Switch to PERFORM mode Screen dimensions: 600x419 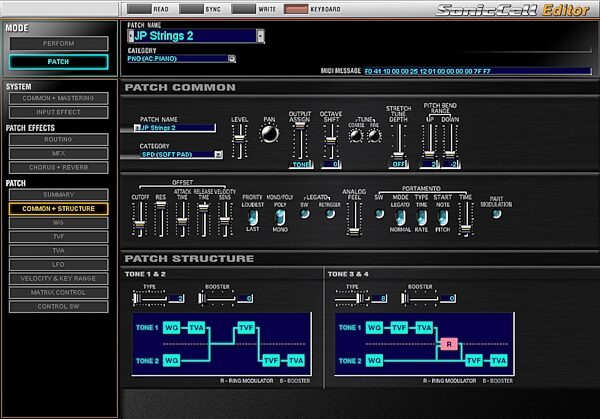pyautogui.click(x=59, y=44)
